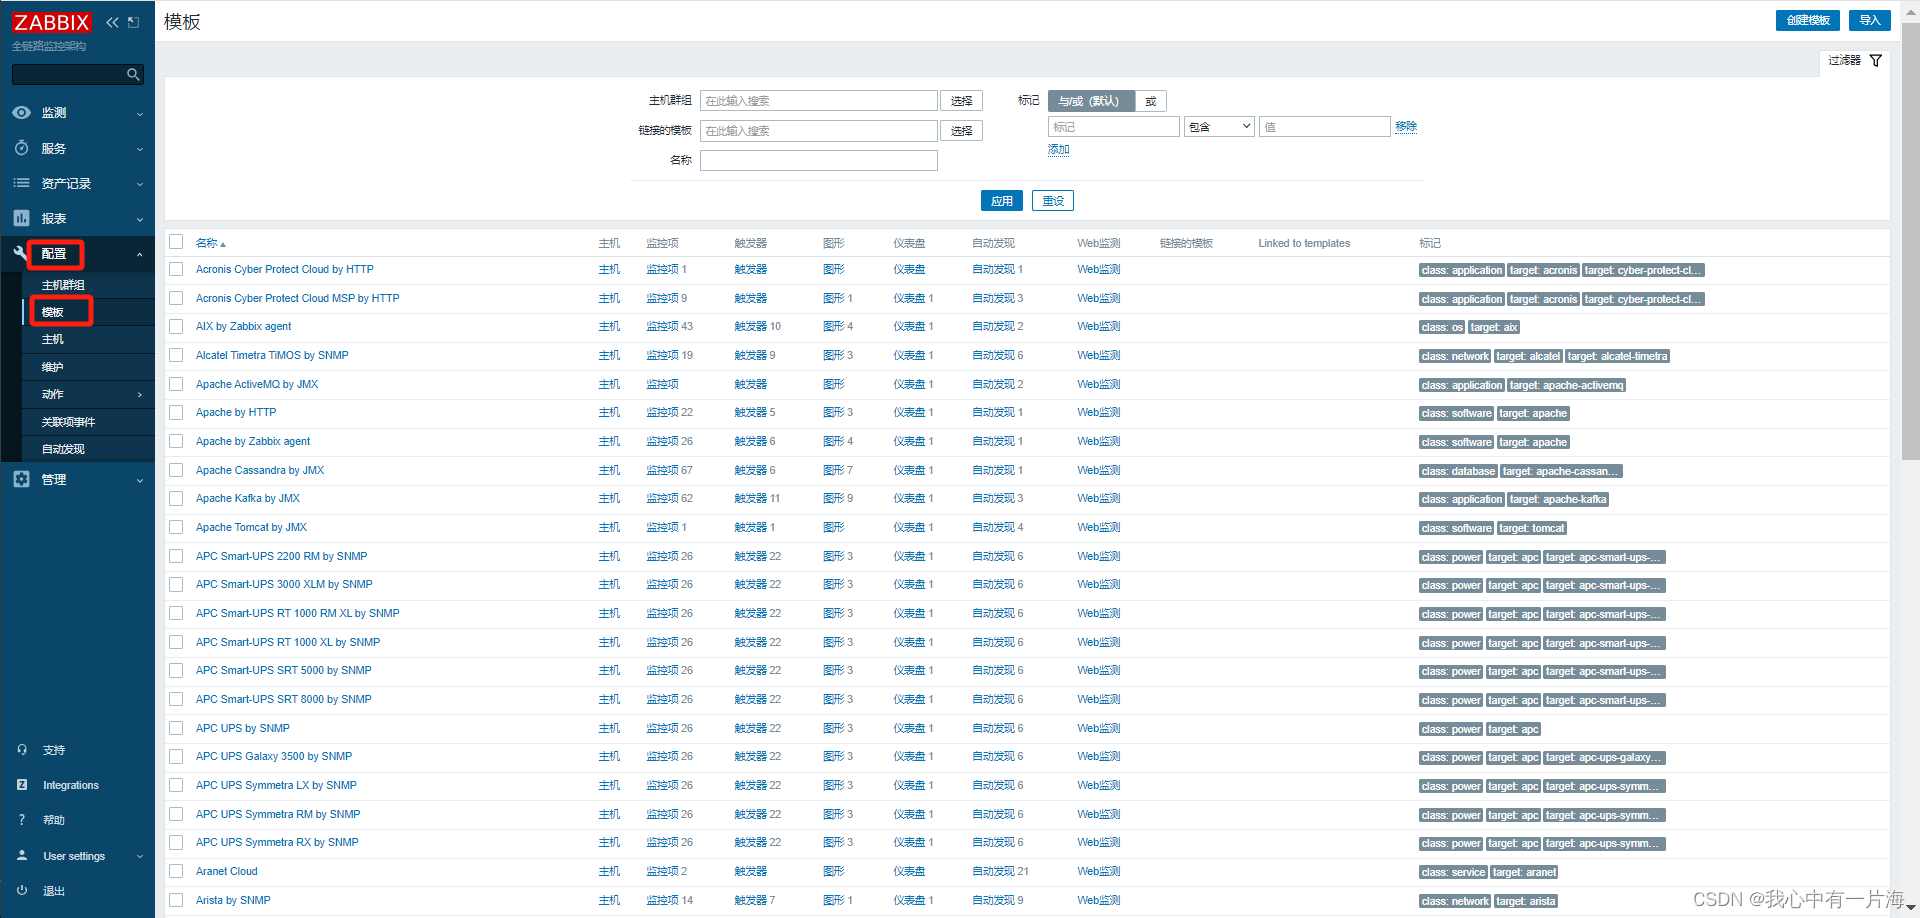The height and width of the screenshot is (918, 1920).
Task: Select the 与/或 (默认) tag mode
Action: pyautogui.click(x=1091, y=101)
